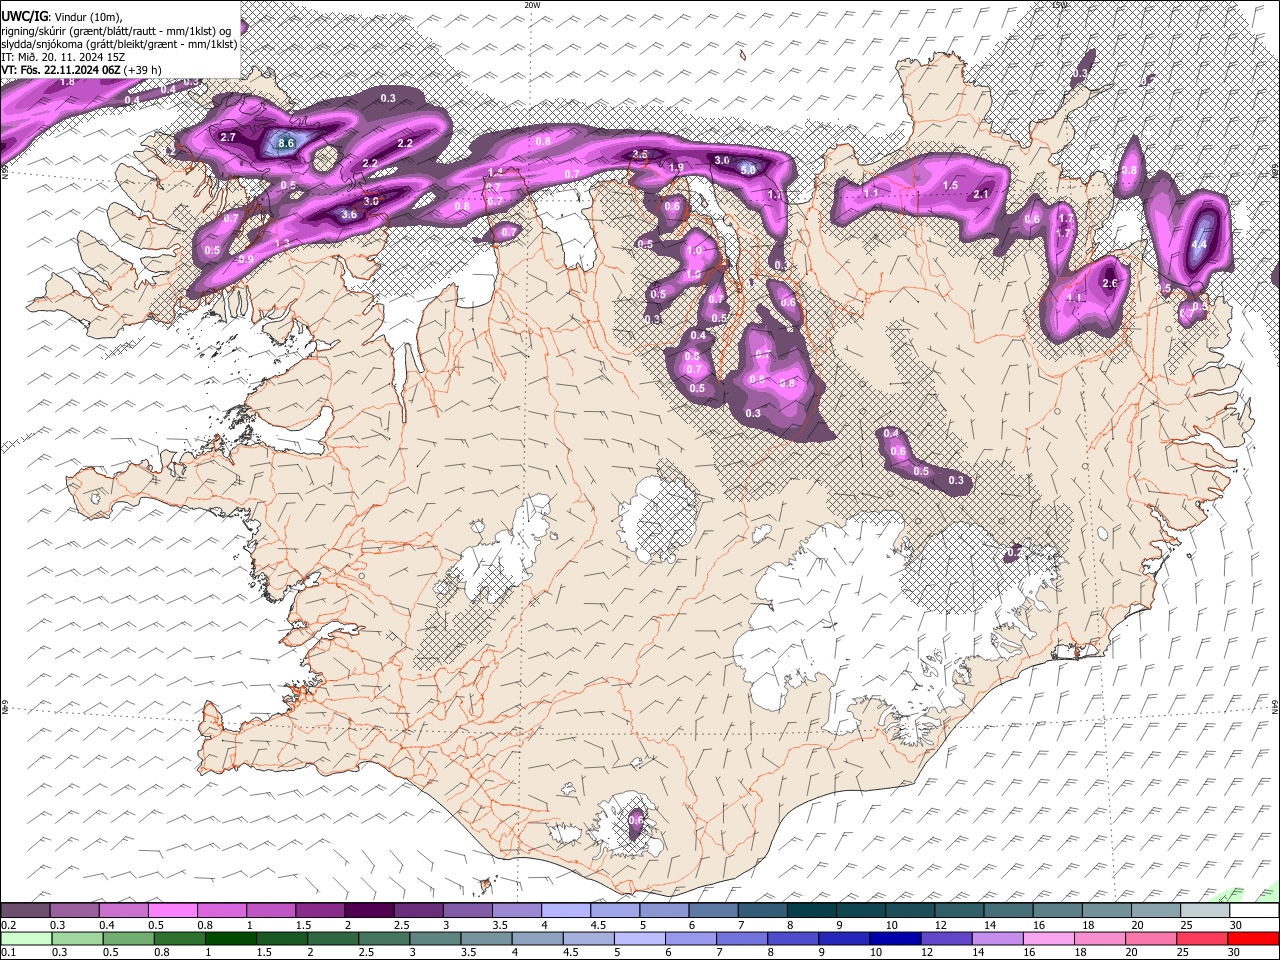The height and width of the screenshot is (960, 1280).
Task: Pick the periwinkle 4 swatch in the upper legend
Action: click(566, 911)
